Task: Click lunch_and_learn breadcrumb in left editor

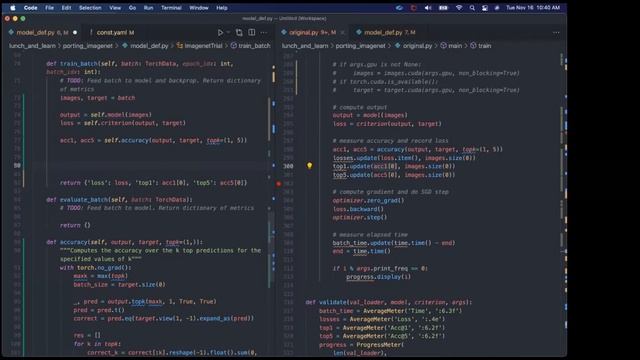Action: (x=32, y=46)
